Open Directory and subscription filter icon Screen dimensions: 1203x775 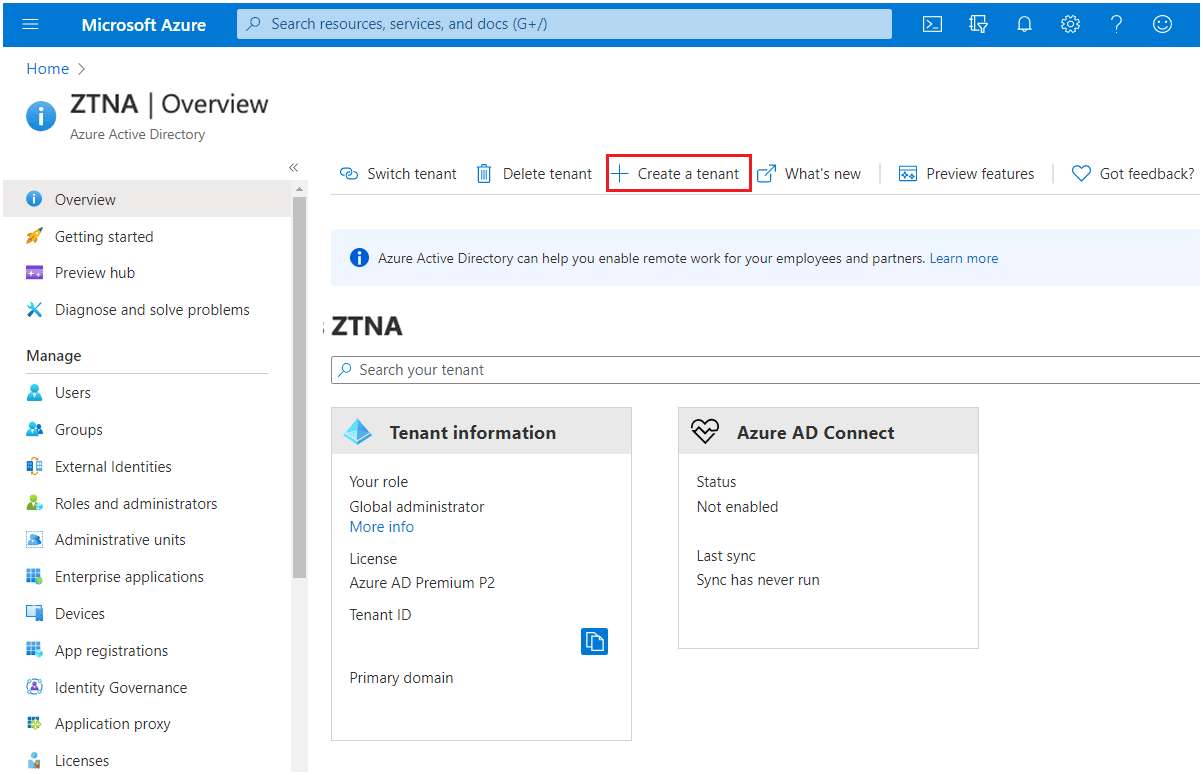pos(979,24)
